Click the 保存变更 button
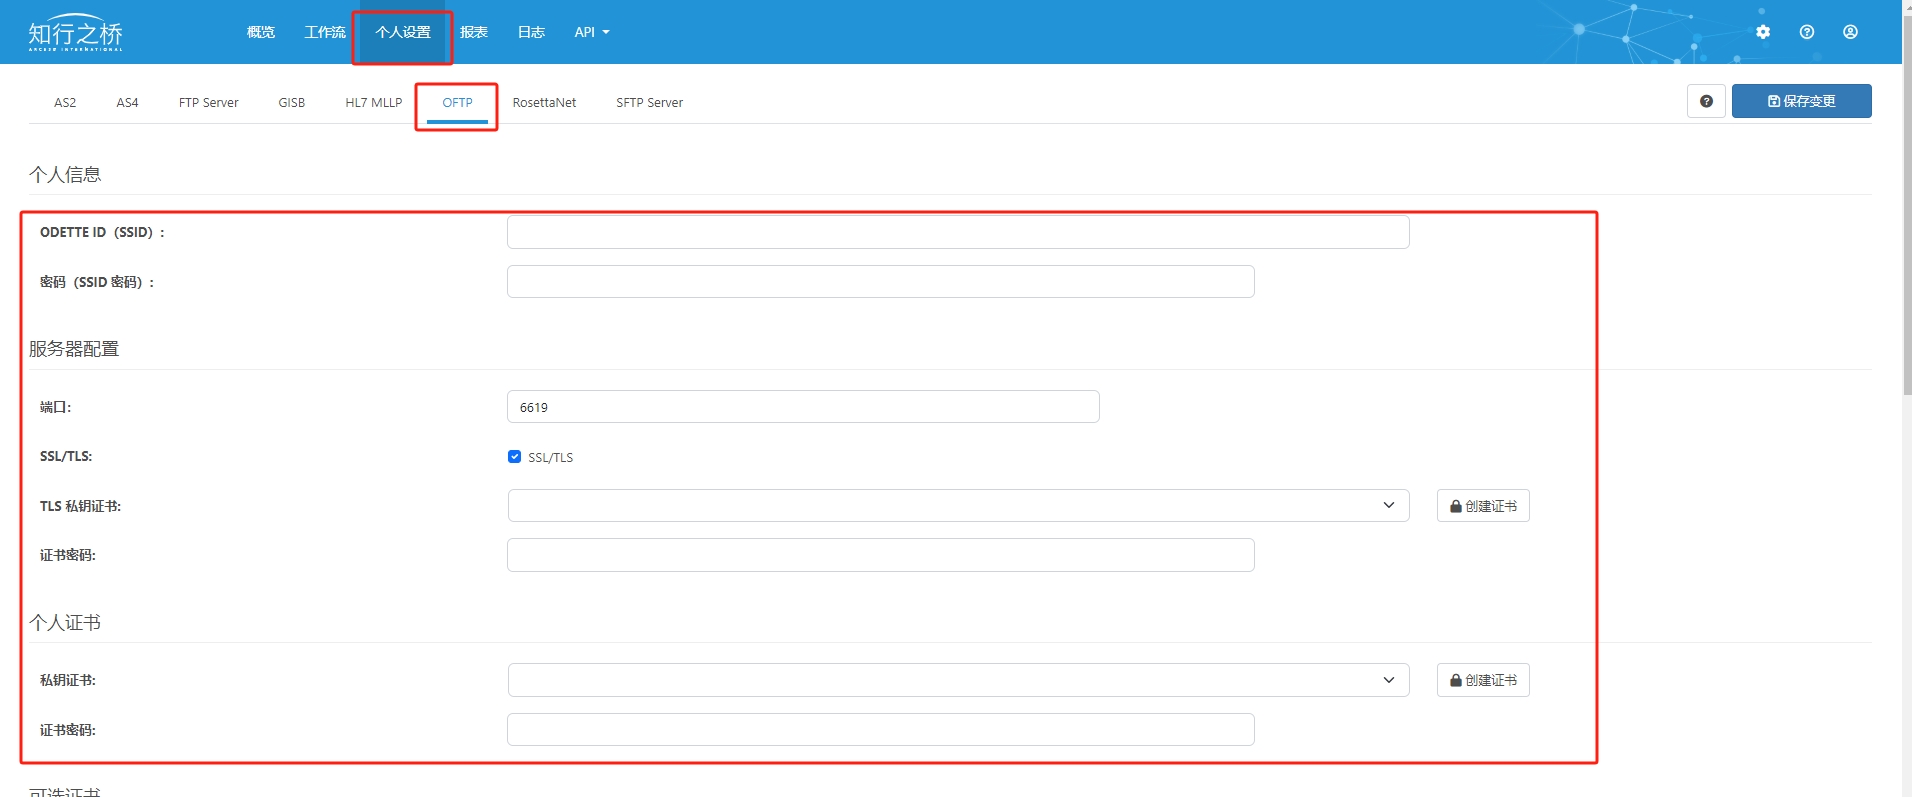 click(1801, 101)
